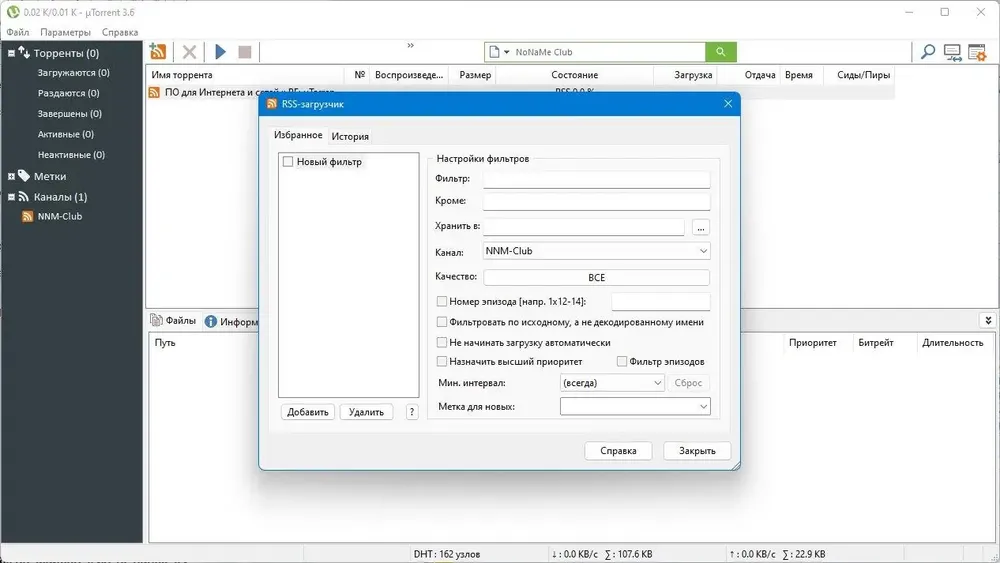The width and height of the screenshot is (1000, 563).
Task: Switch to the Избранное tab
Action: (x=298, y=135)
